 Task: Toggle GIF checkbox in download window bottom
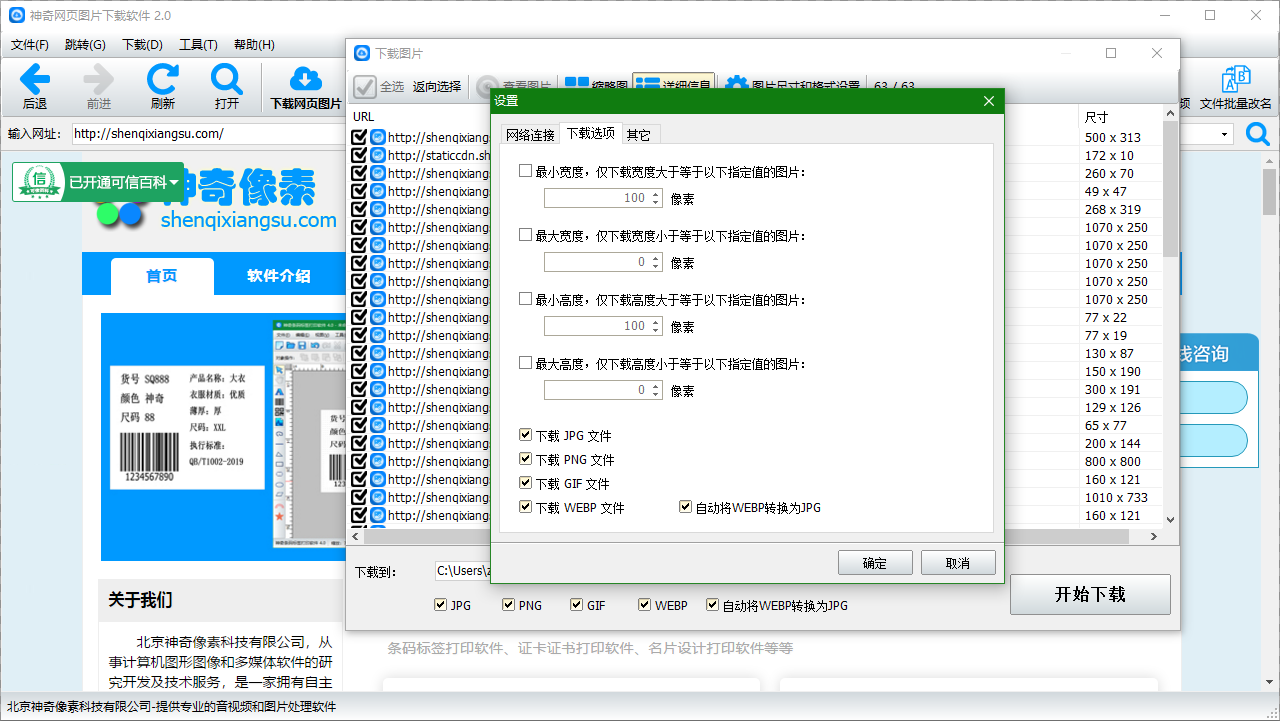pyautogui.click(x=576, y=605)
